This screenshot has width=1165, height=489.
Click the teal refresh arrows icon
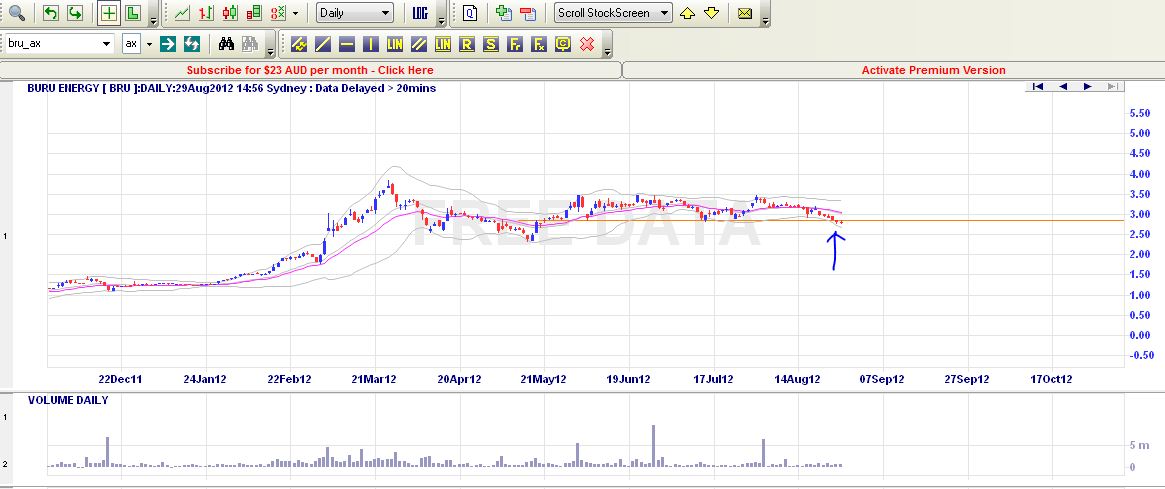coord(192,44)
